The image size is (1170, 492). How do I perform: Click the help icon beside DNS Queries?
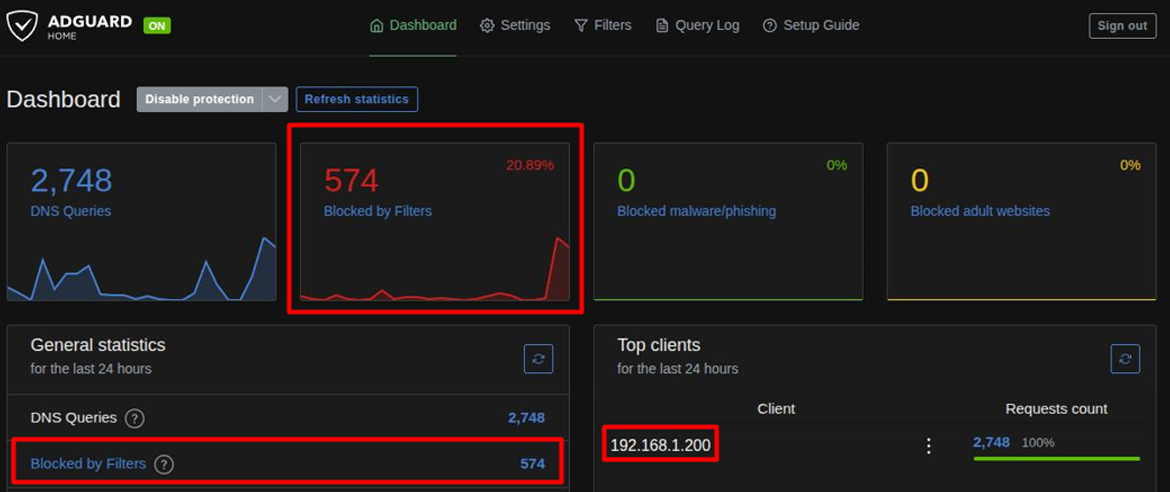tap(134, 418)
